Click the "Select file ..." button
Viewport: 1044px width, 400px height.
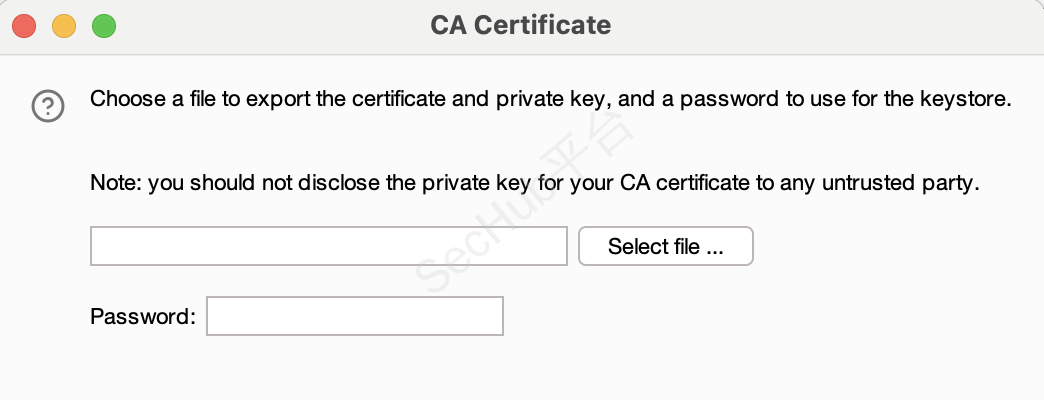click(x=665, y=247)
